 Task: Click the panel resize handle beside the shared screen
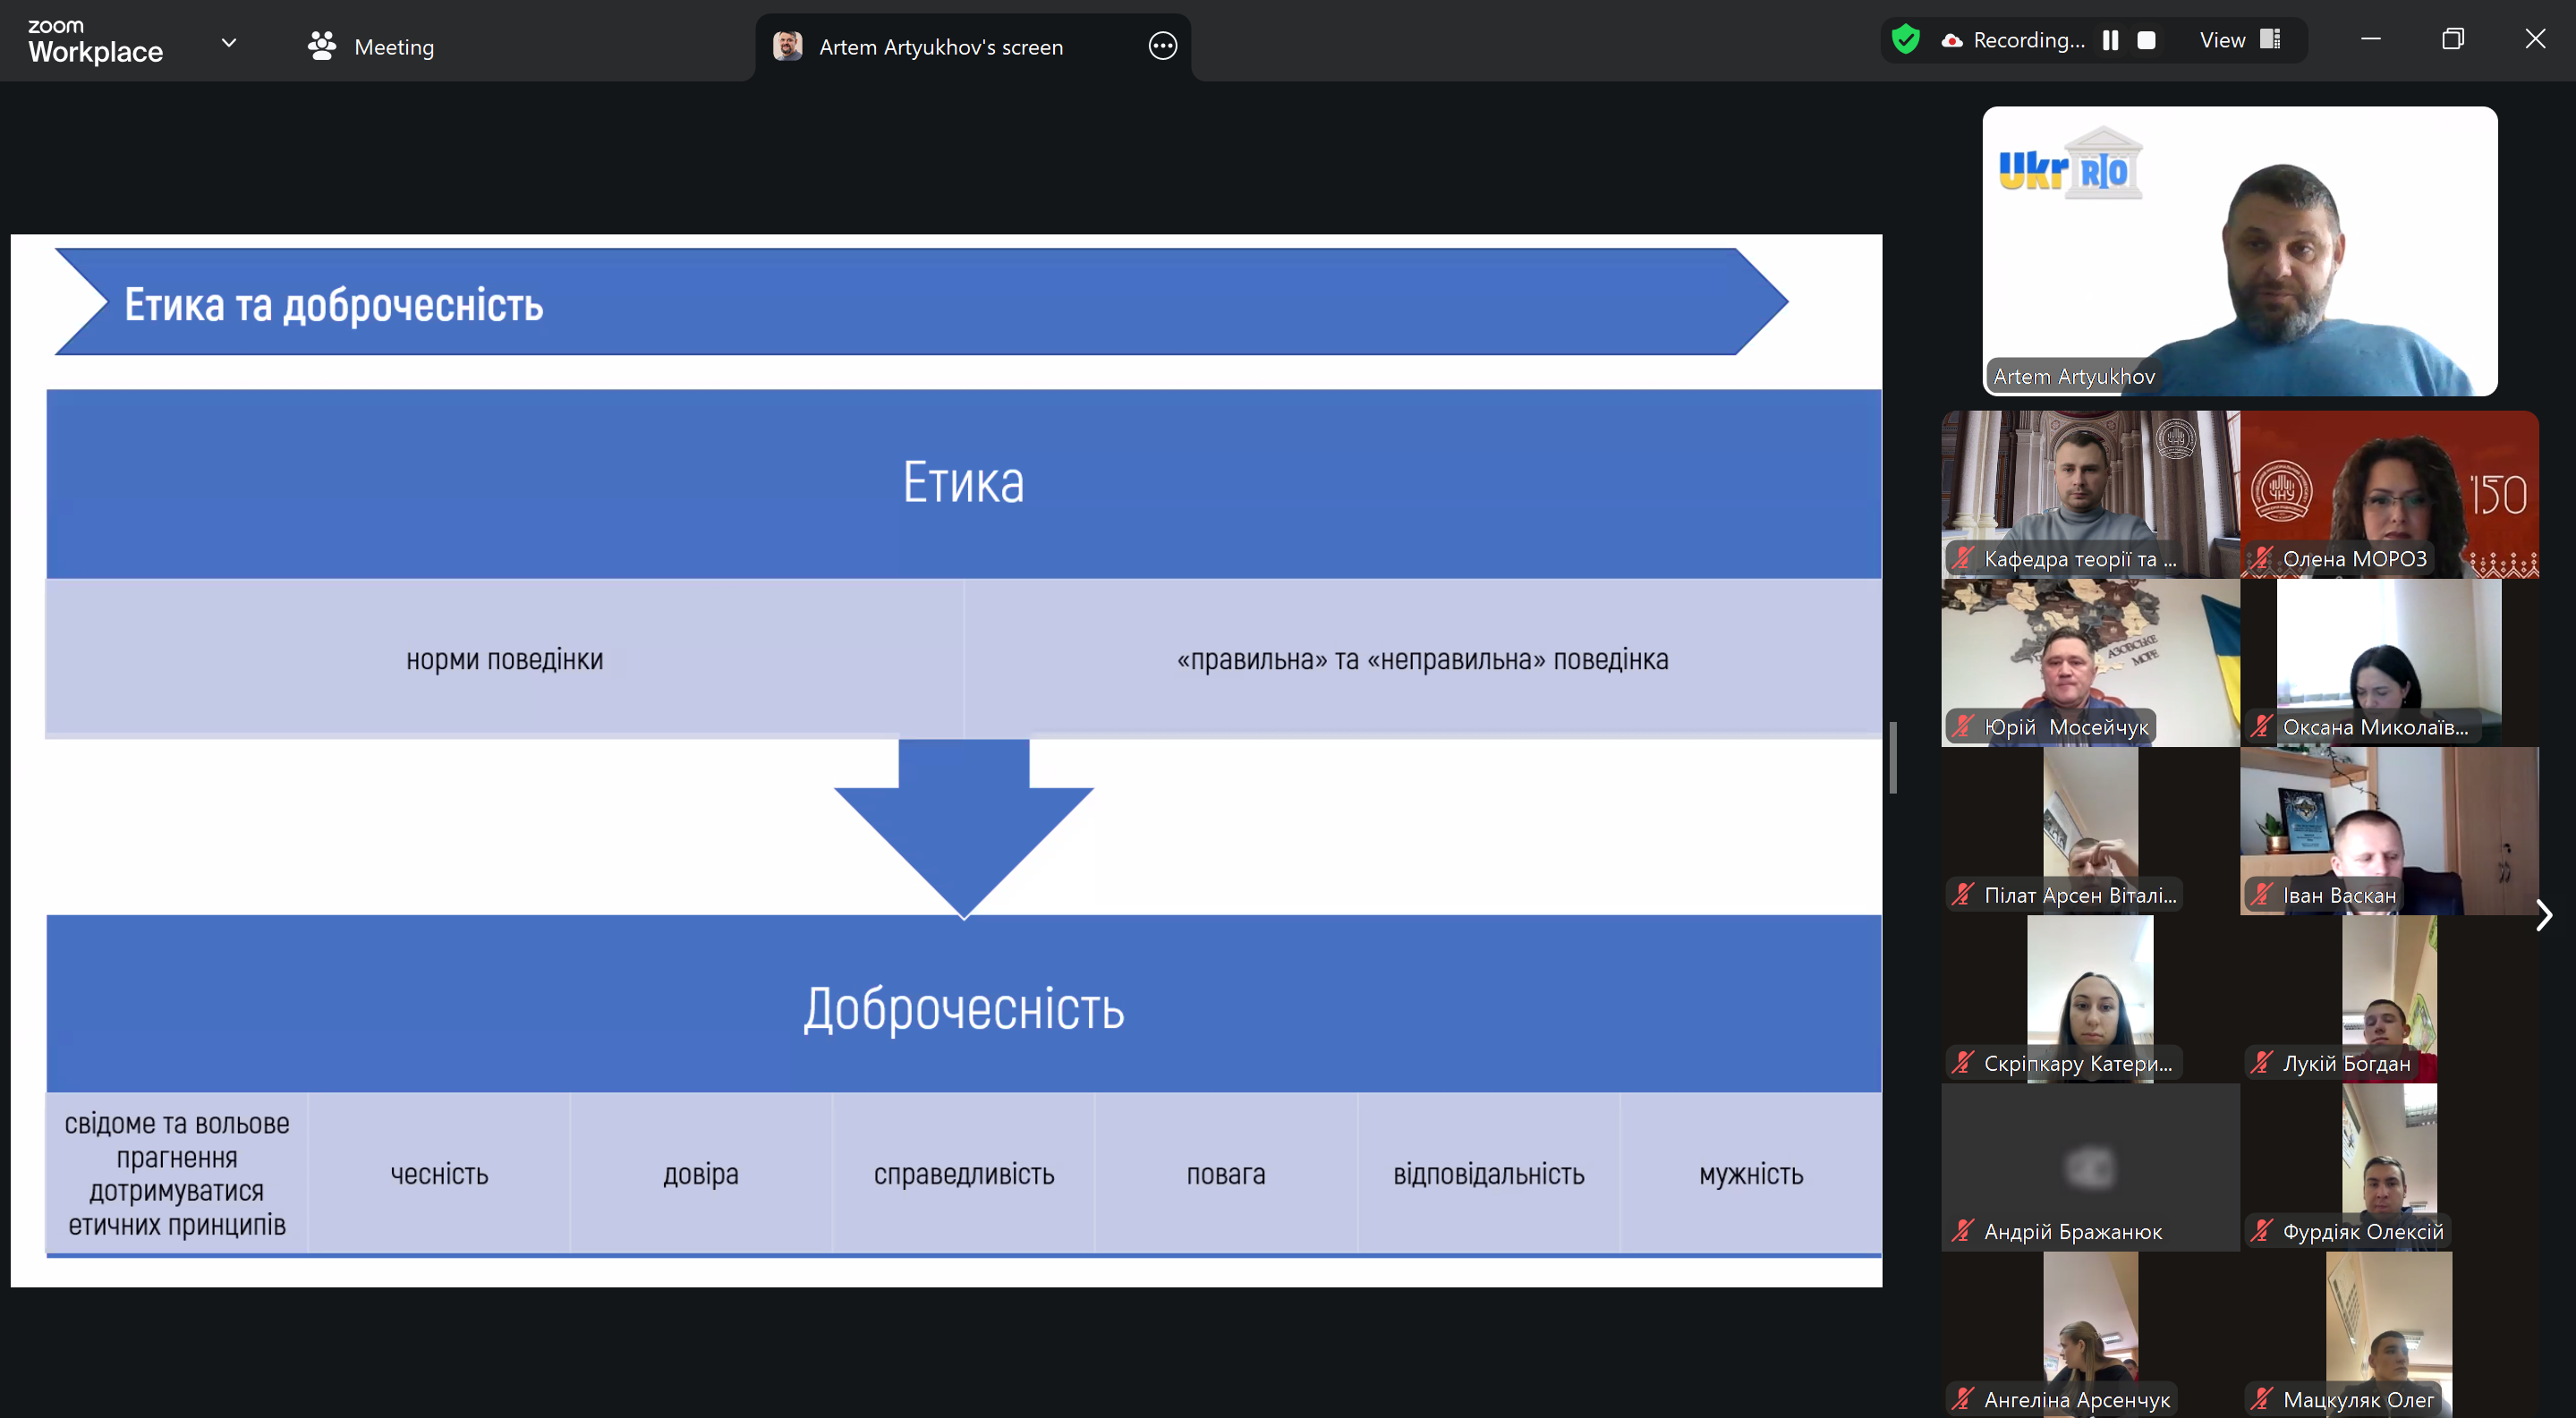pyautogui.click(x=1893, y=757)
